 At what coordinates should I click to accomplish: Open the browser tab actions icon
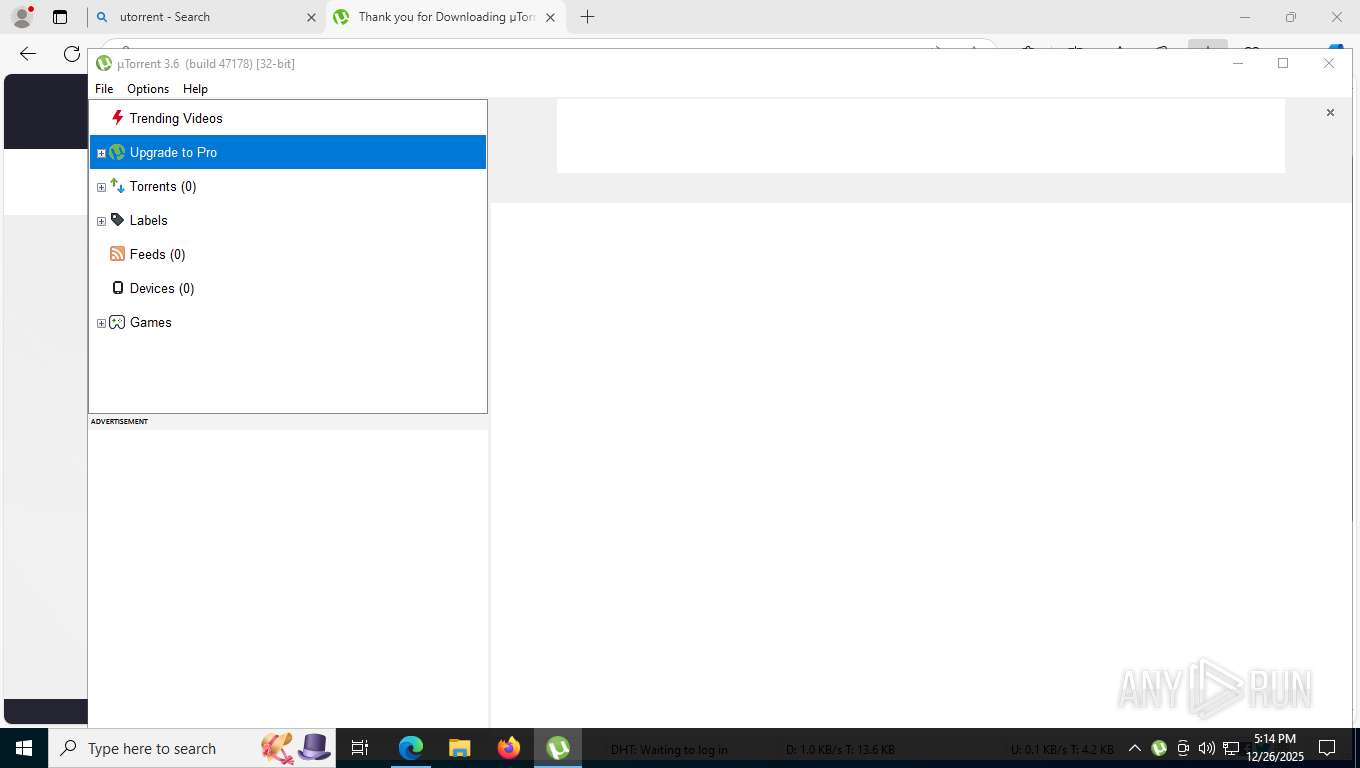point(60,17)
